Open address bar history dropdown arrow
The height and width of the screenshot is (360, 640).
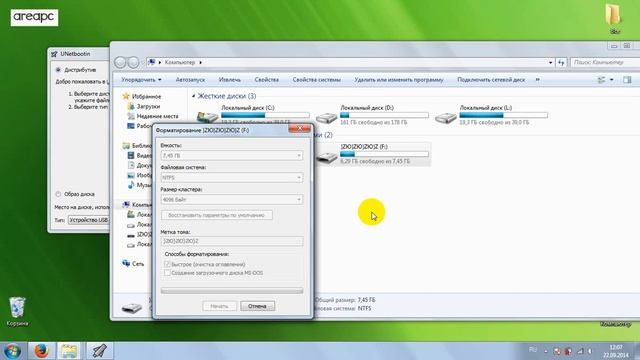tap(550, 62)
